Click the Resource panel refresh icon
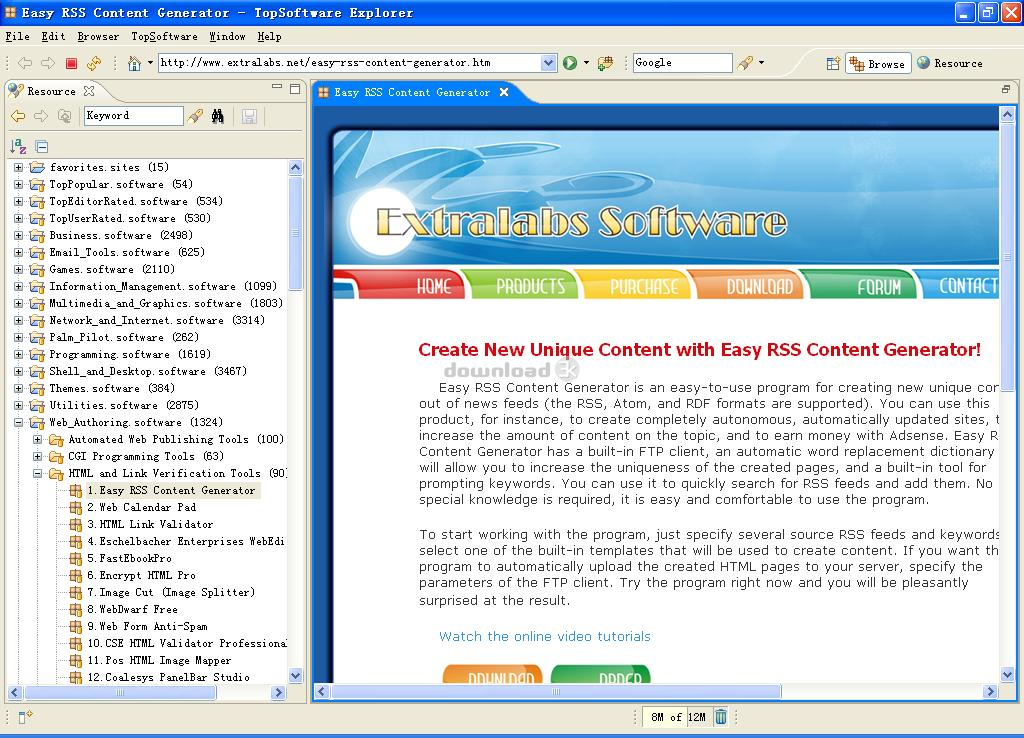The height and width of the screenshot is (738, 1024). pyautogui.click(x=64, y=116)
